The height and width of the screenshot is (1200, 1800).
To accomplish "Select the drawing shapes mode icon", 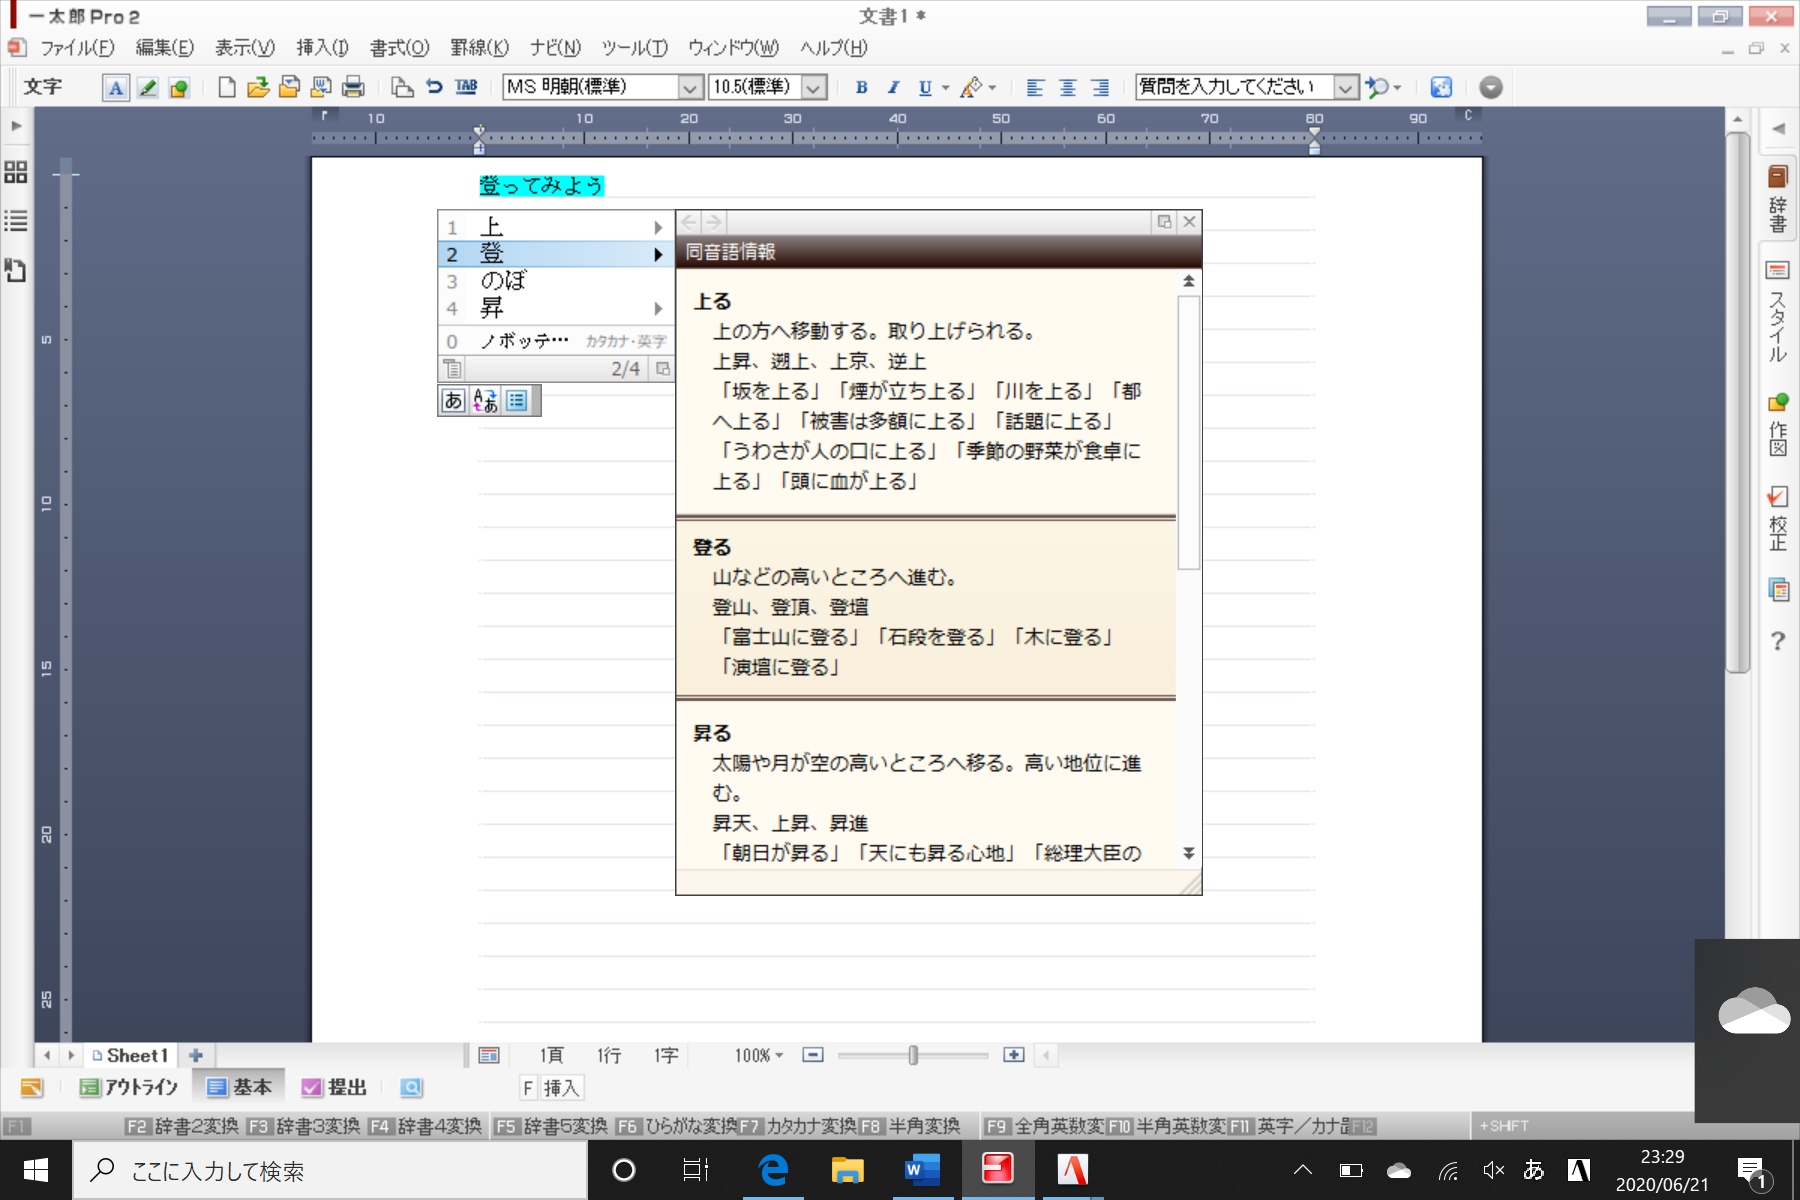I will 179,87.
